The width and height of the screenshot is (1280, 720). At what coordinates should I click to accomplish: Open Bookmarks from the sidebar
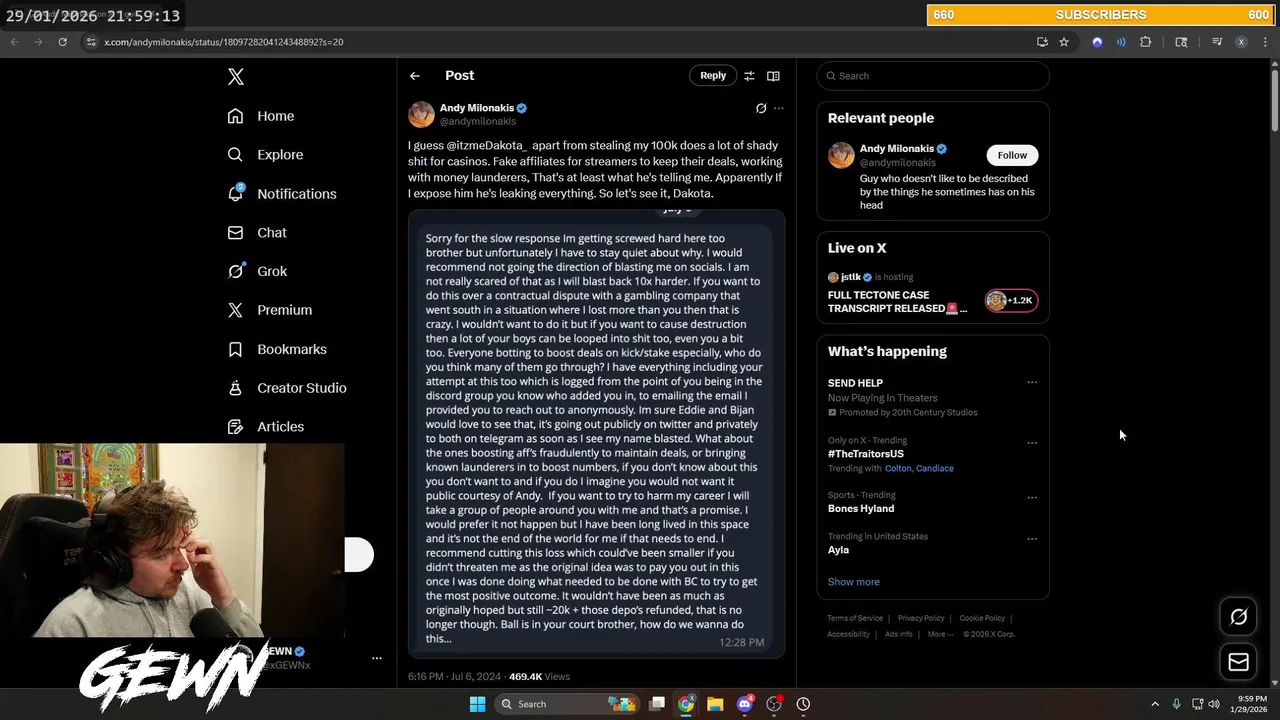[x=277, y=349]
